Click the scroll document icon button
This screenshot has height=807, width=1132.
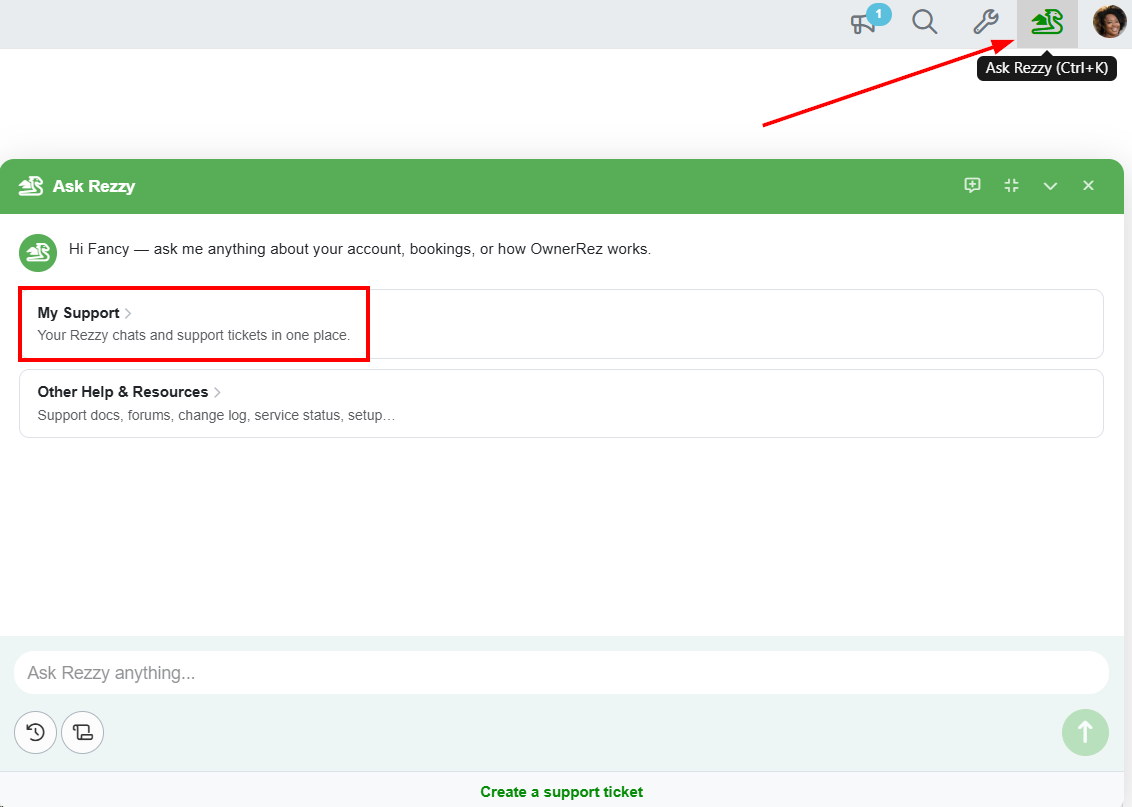coord(82,733)
